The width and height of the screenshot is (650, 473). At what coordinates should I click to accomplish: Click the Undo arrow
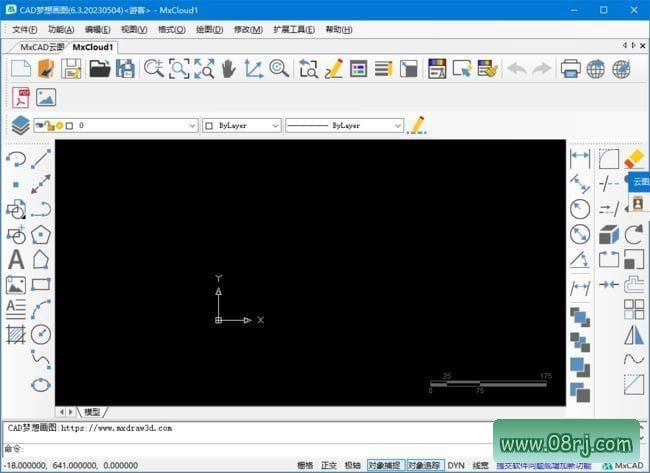[x=517, y=68]
